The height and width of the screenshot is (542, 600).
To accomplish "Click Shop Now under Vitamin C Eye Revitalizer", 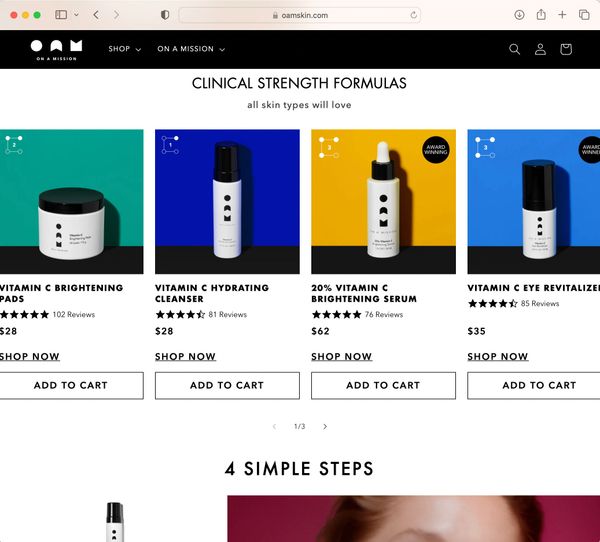I will tap(497, 357).
